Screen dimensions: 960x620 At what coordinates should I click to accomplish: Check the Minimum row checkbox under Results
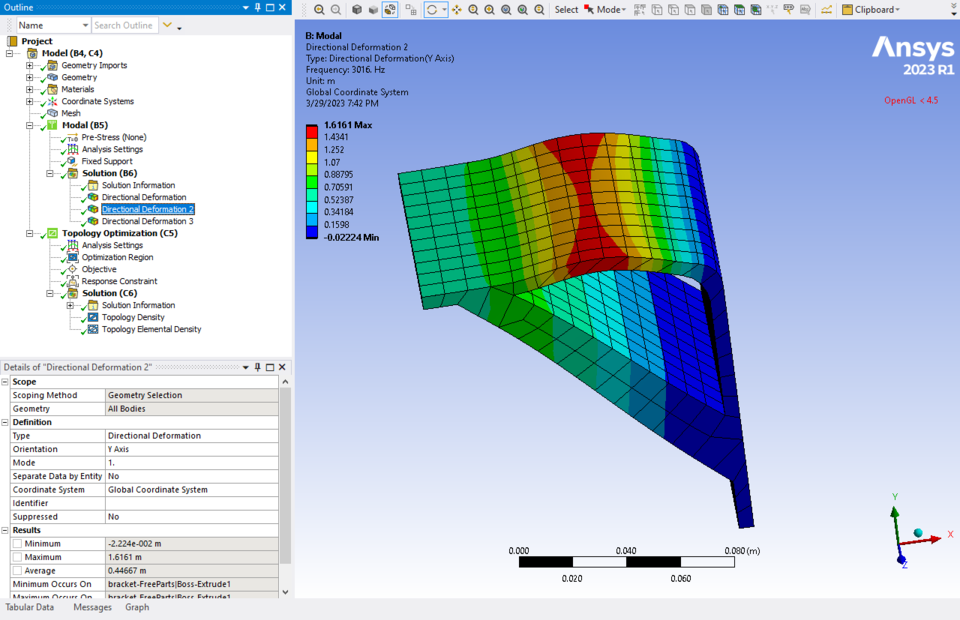coord(17,544)
